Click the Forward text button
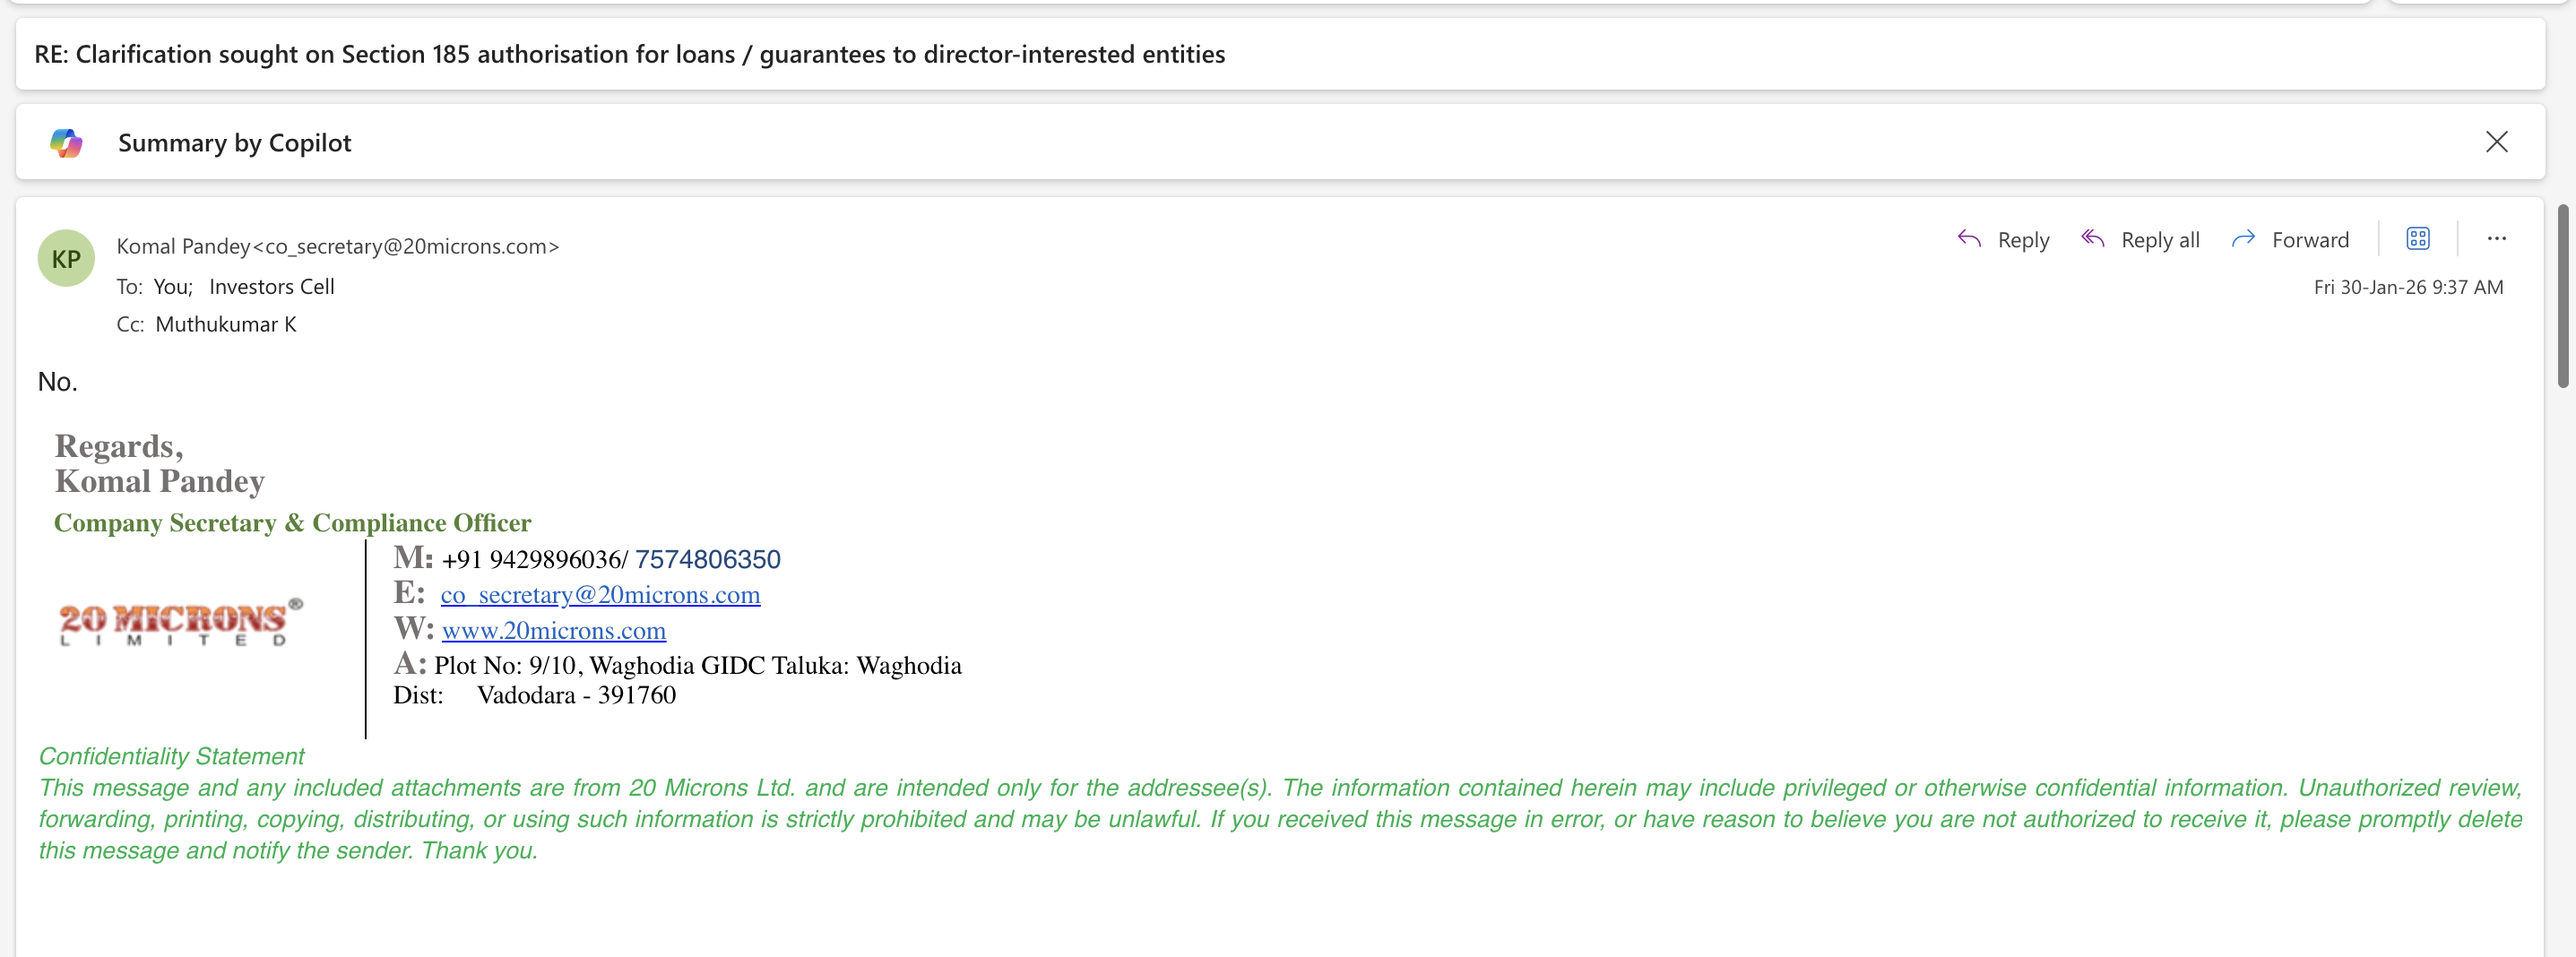Image resolution: width=2576 pixels, height=957 pixels. coord(2310,240)
